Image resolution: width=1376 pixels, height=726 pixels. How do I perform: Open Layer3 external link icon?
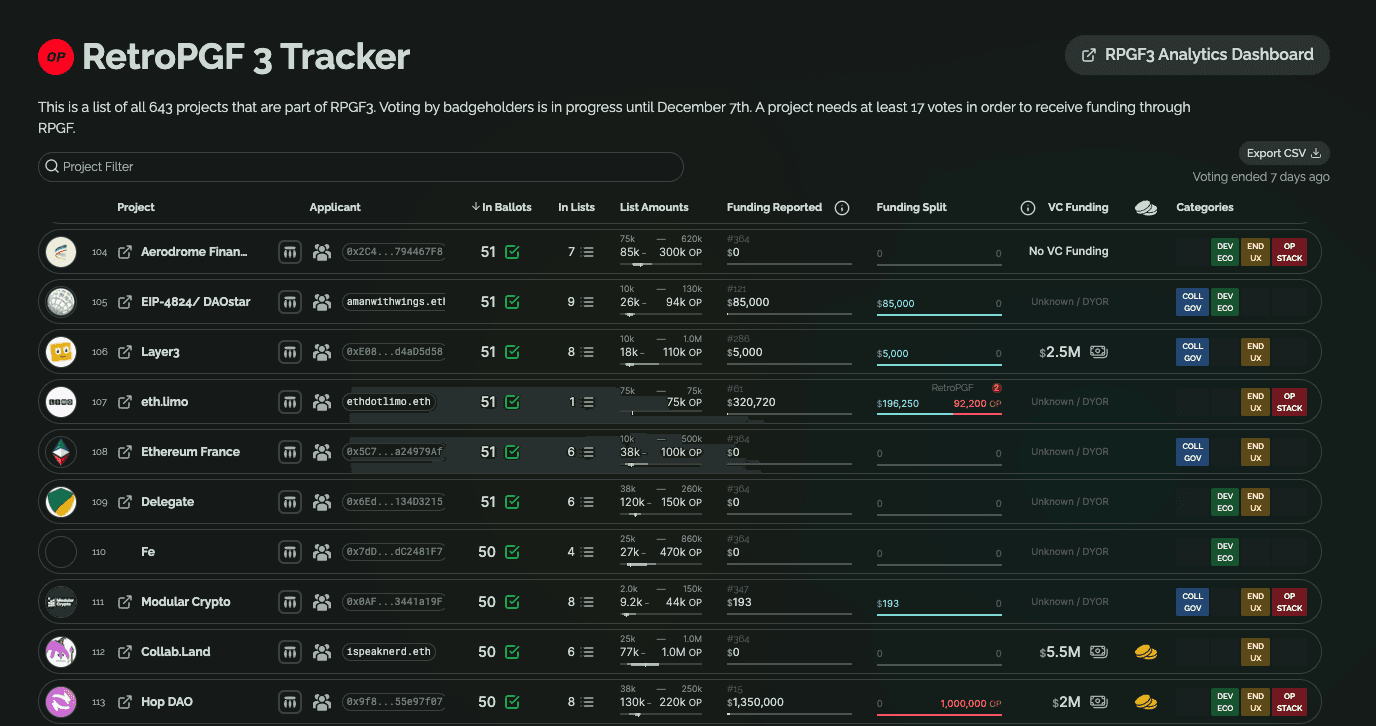(x=125, y=352)
